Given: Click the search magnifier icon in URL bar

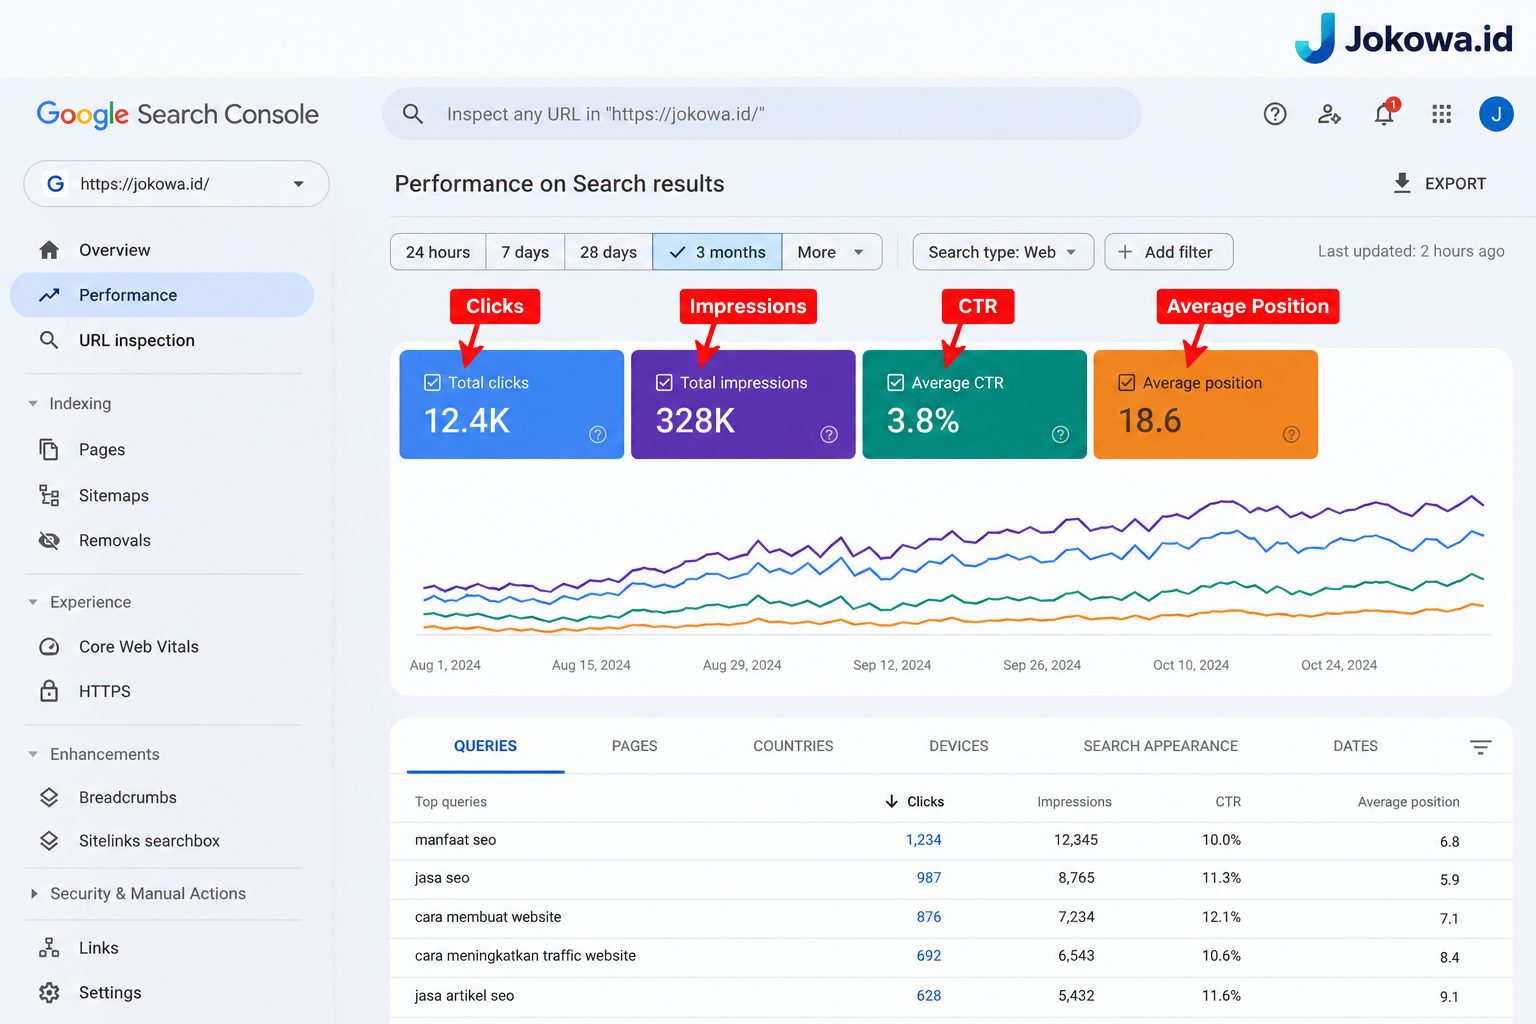Looking at the screenshot, I should click(413, 114).
